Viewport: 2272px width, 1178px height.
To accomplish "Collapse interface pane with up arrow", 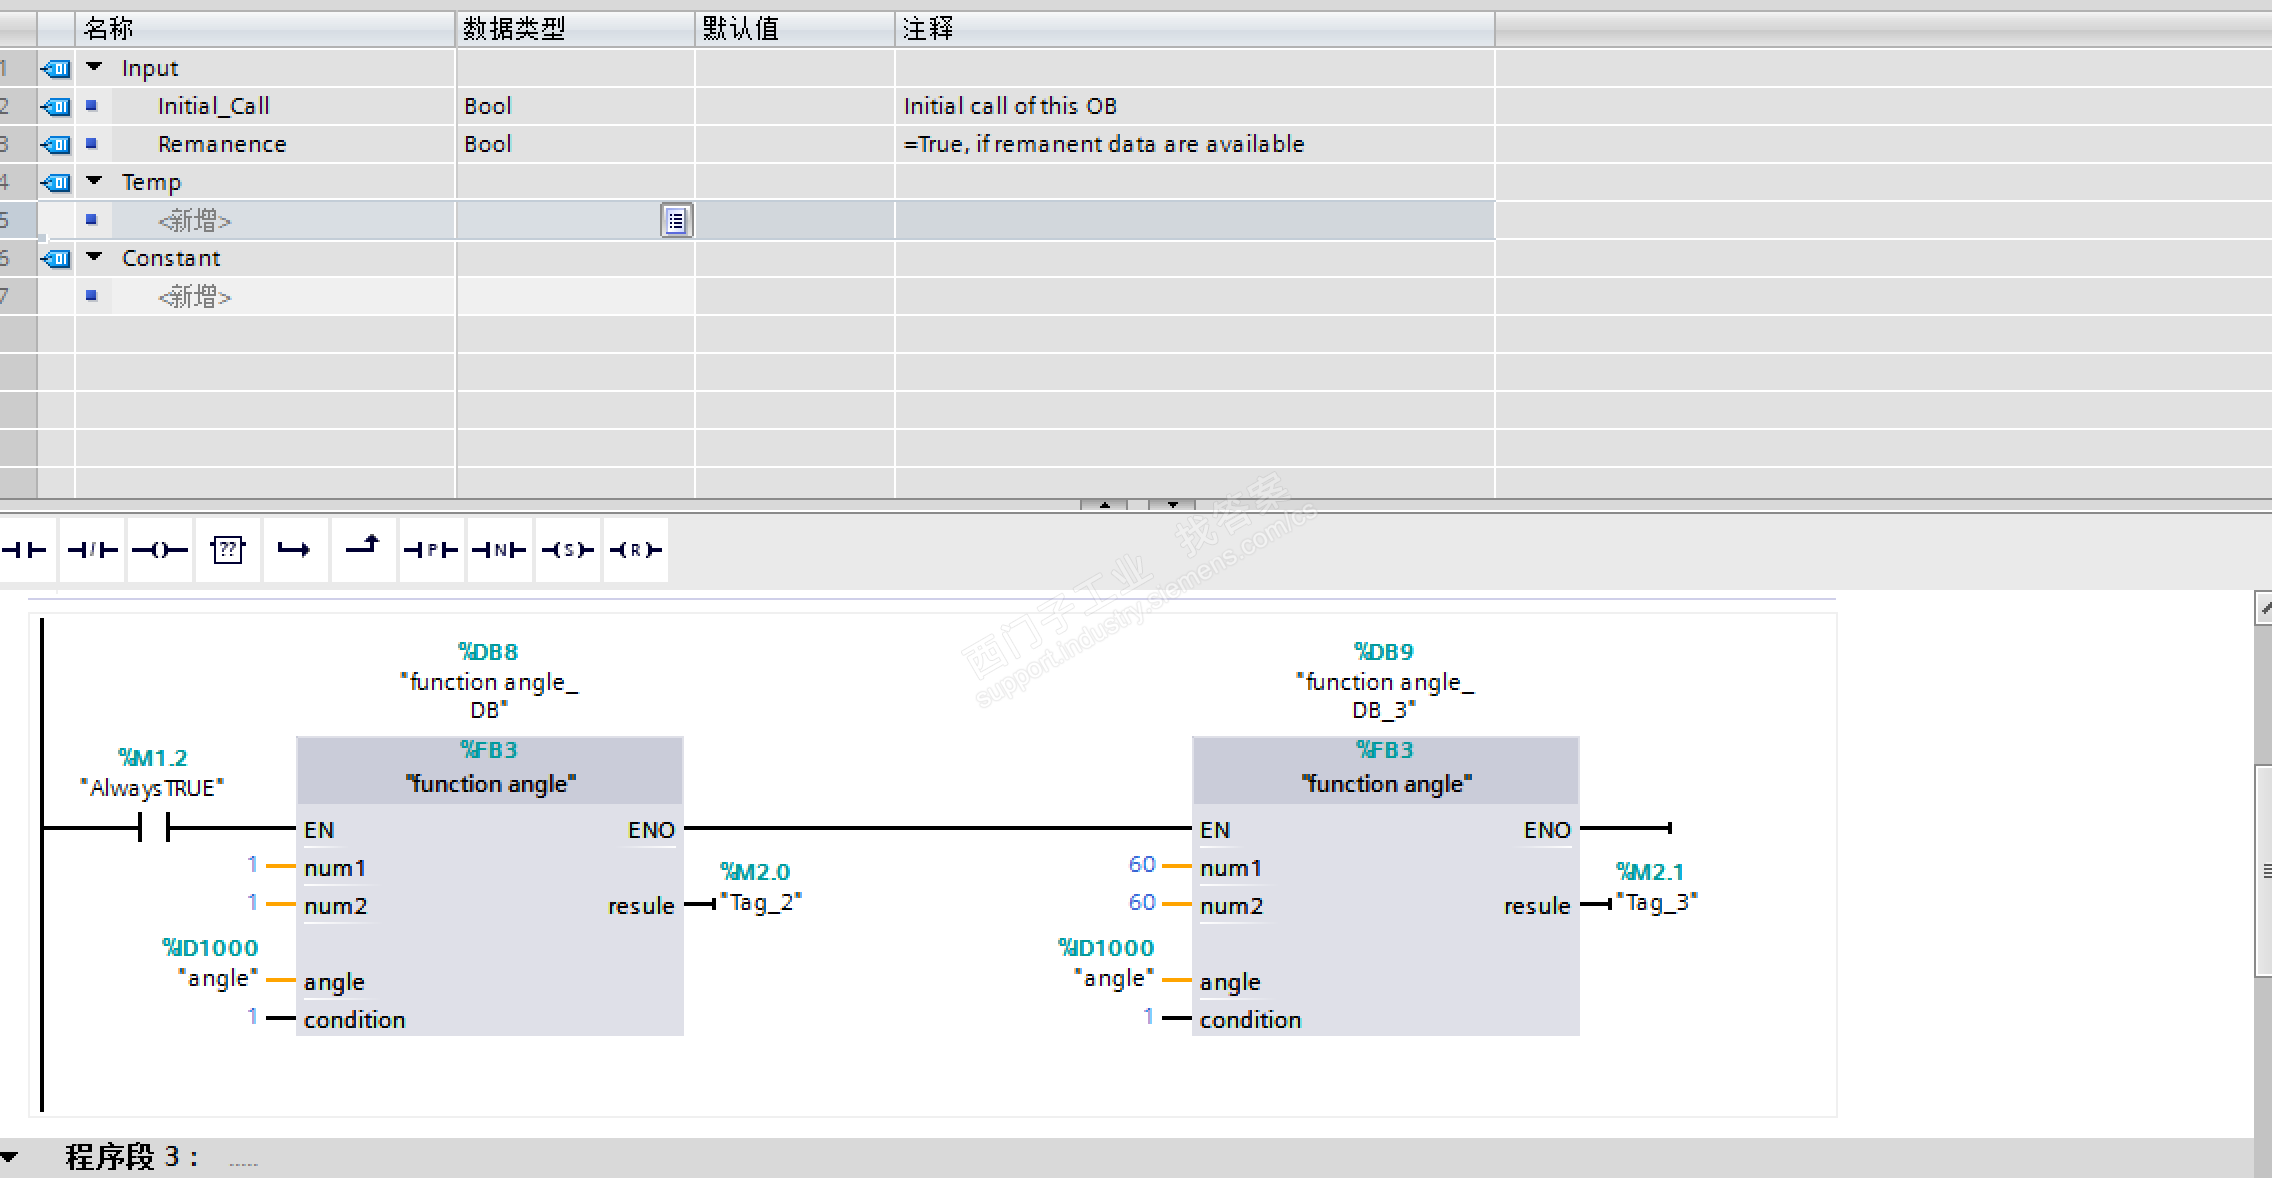I will pyautogui.click(x=1104, y=505).
